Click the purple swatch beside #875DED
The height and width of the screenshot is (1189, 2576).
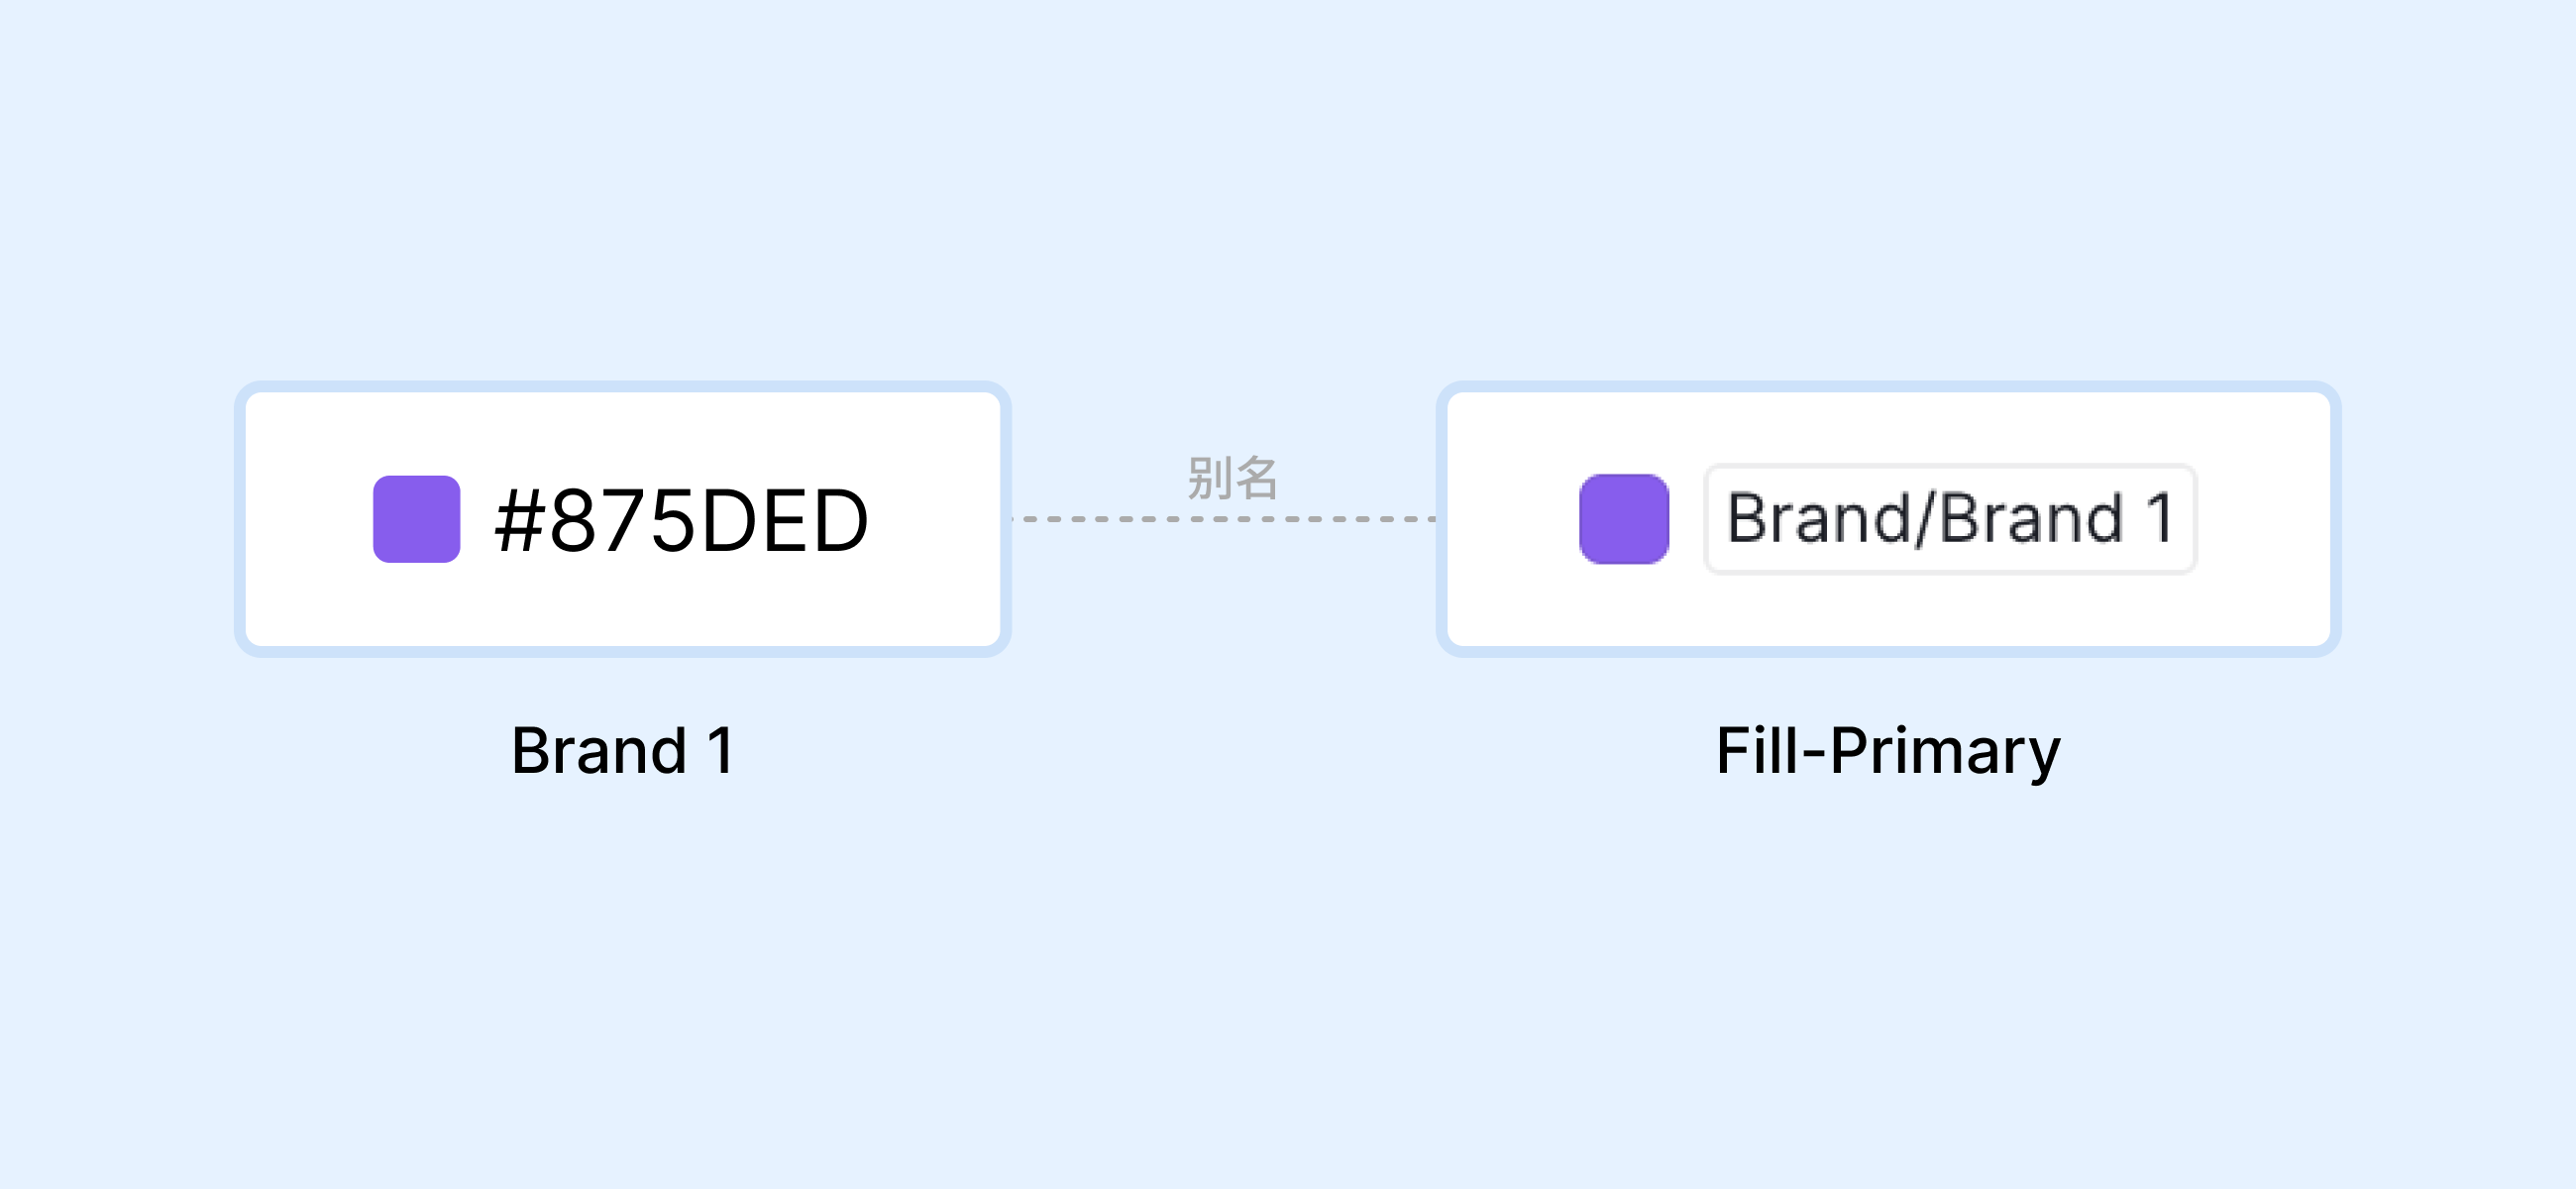[x=416, y=519]
